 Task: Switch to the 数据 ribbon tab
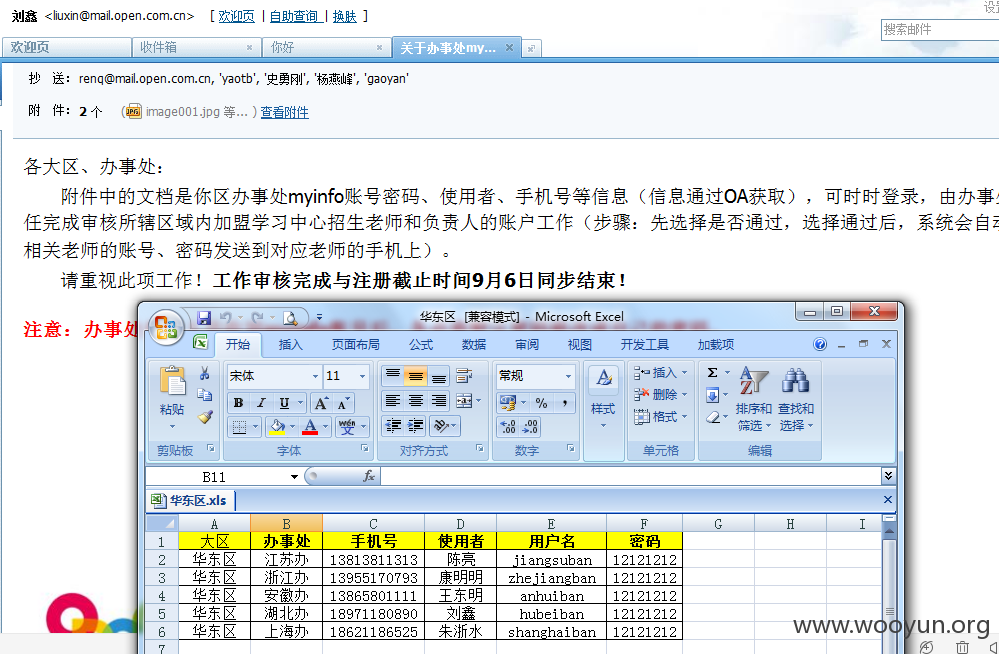tap(474, 345)
